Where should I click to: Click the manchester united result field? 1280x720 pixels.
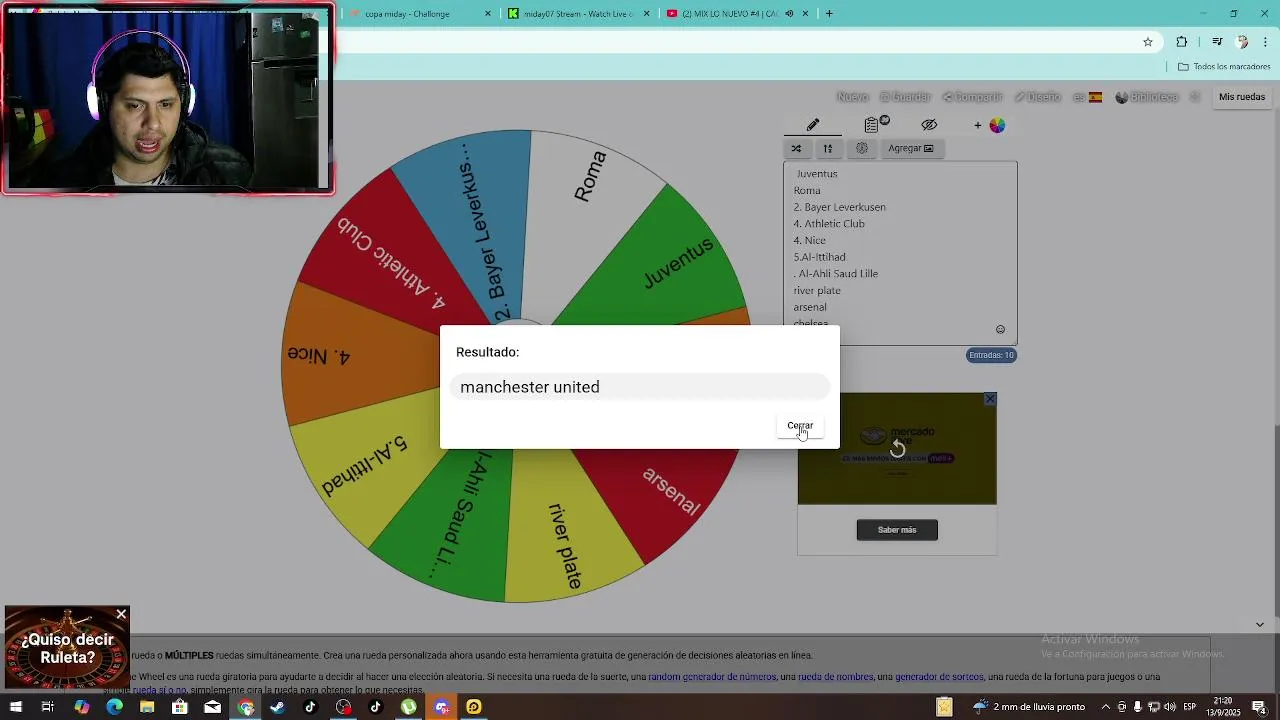click(x=640, y=387)
